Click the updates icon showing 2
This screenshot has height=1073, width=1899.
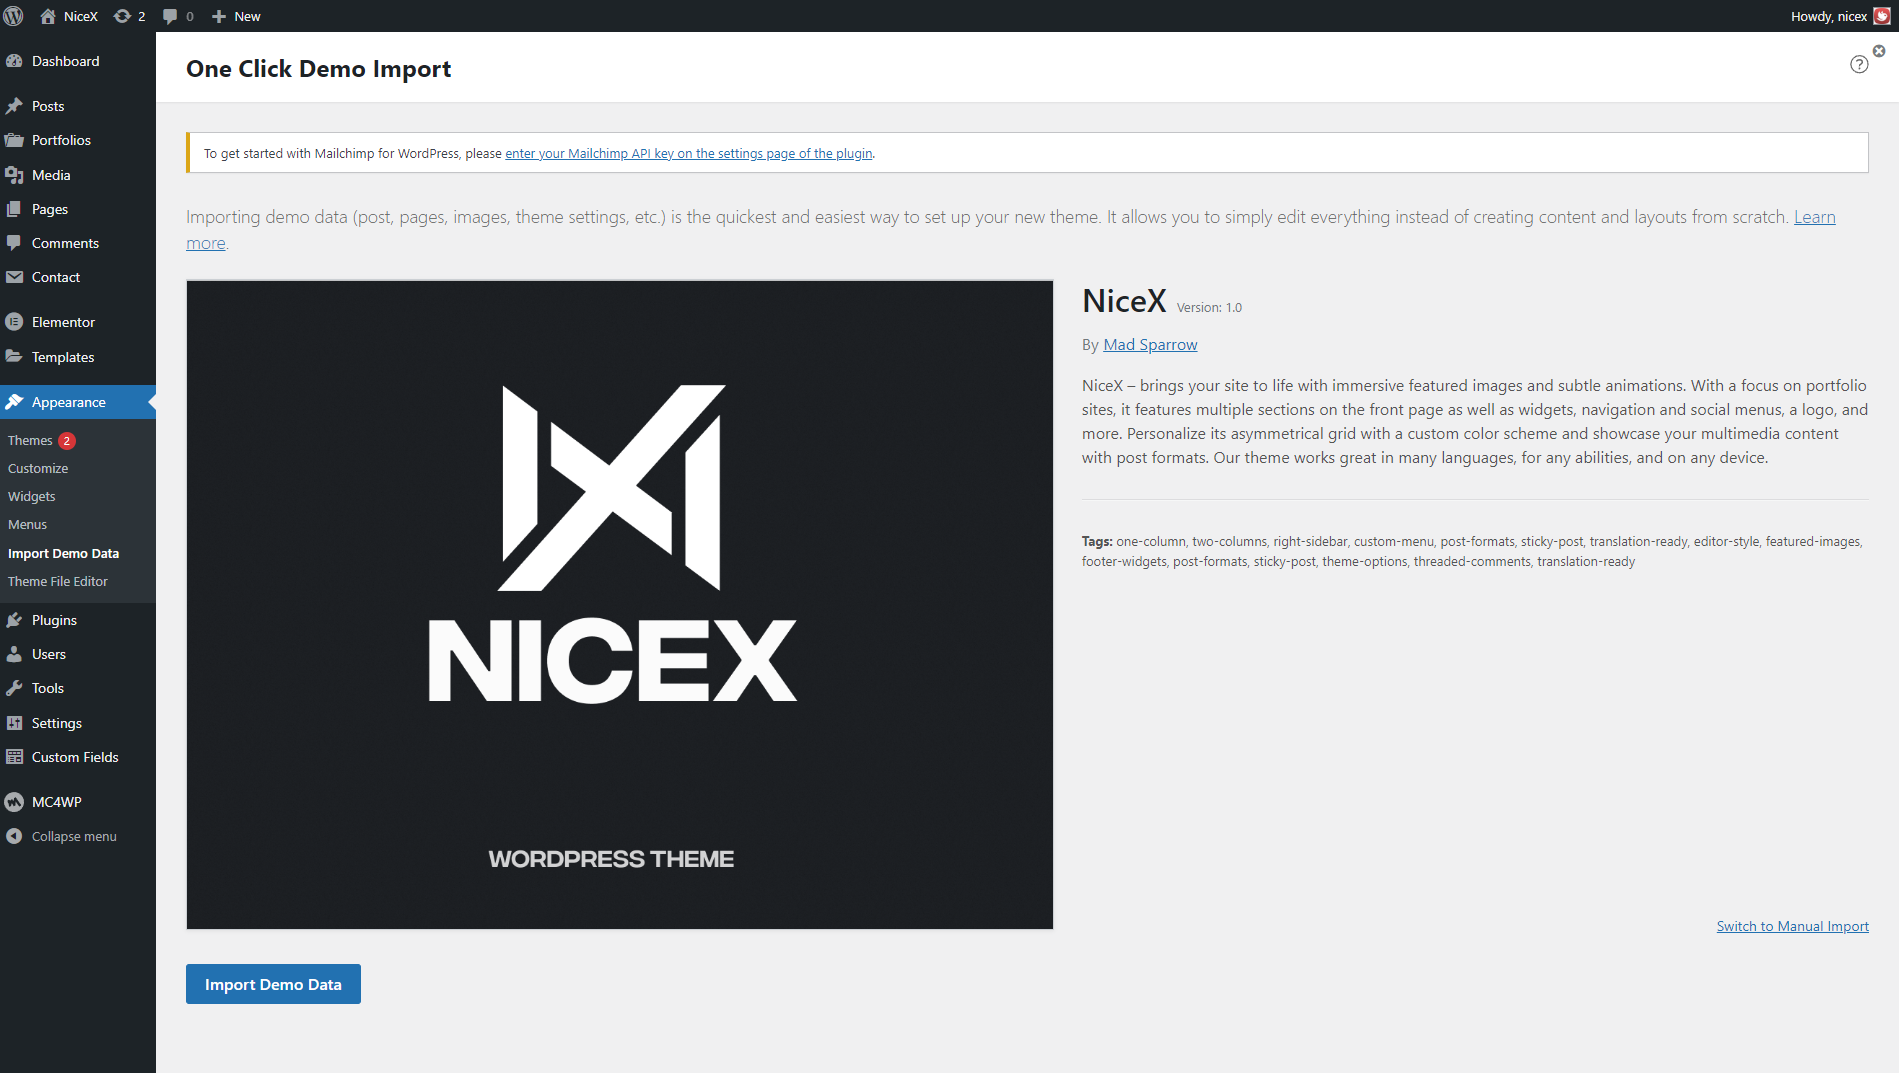coord(122,16)
